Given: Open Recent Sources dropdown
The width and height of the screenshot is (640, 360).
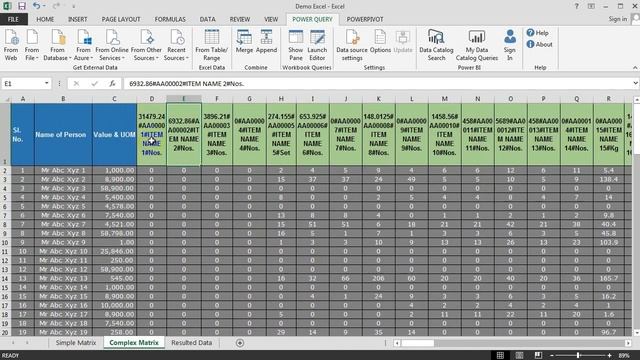Looking at the screenshot, I should tap(176, 45).
